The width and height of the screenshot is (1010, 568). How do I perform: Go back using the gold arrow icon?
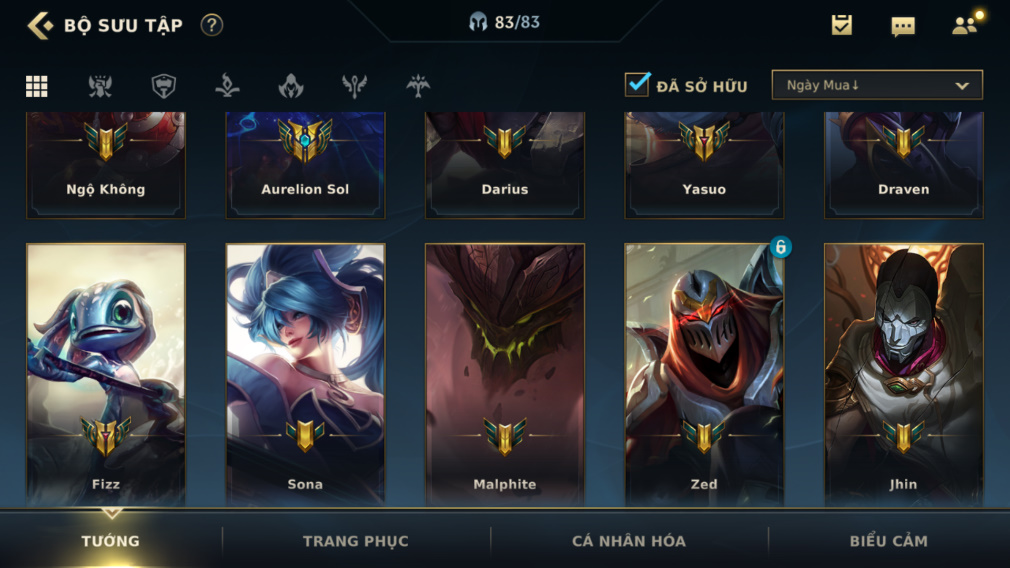40,25
